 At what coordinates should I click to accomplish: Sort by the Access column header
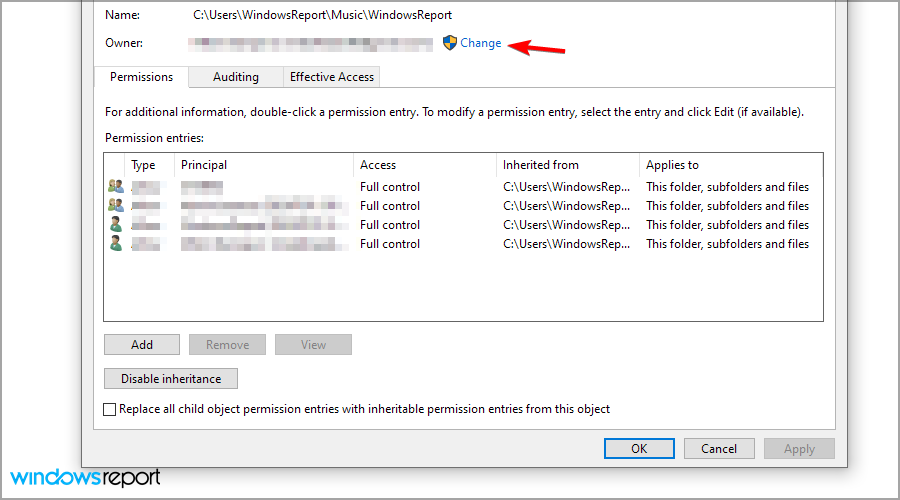(x=378, y=165)
